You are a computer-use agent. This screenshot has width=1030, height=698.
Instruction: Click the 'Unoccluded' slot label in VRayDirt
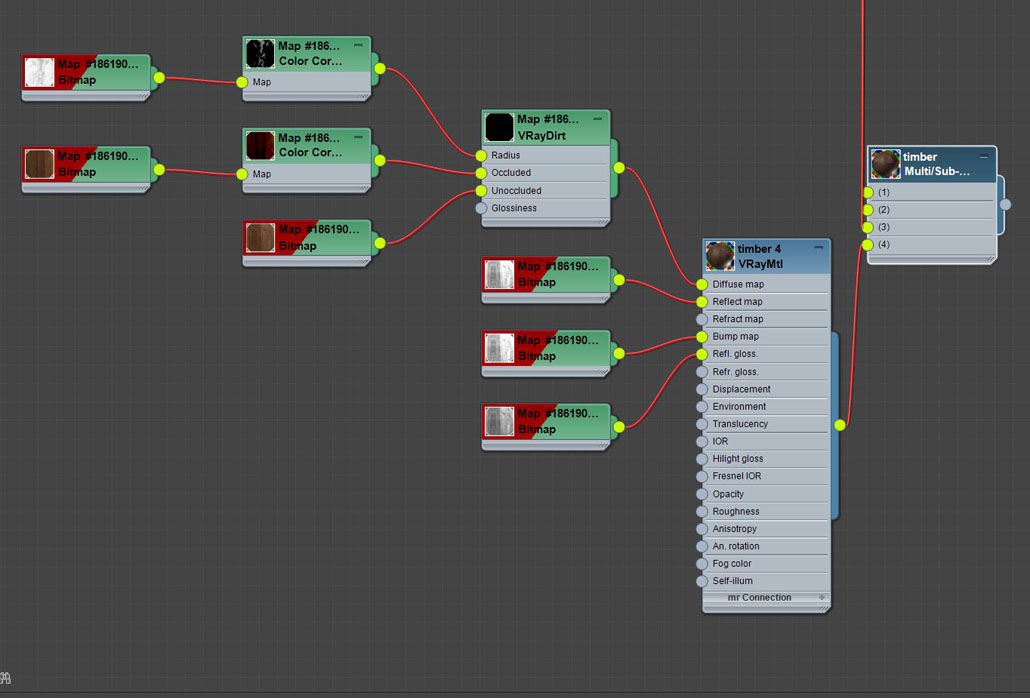516,190
